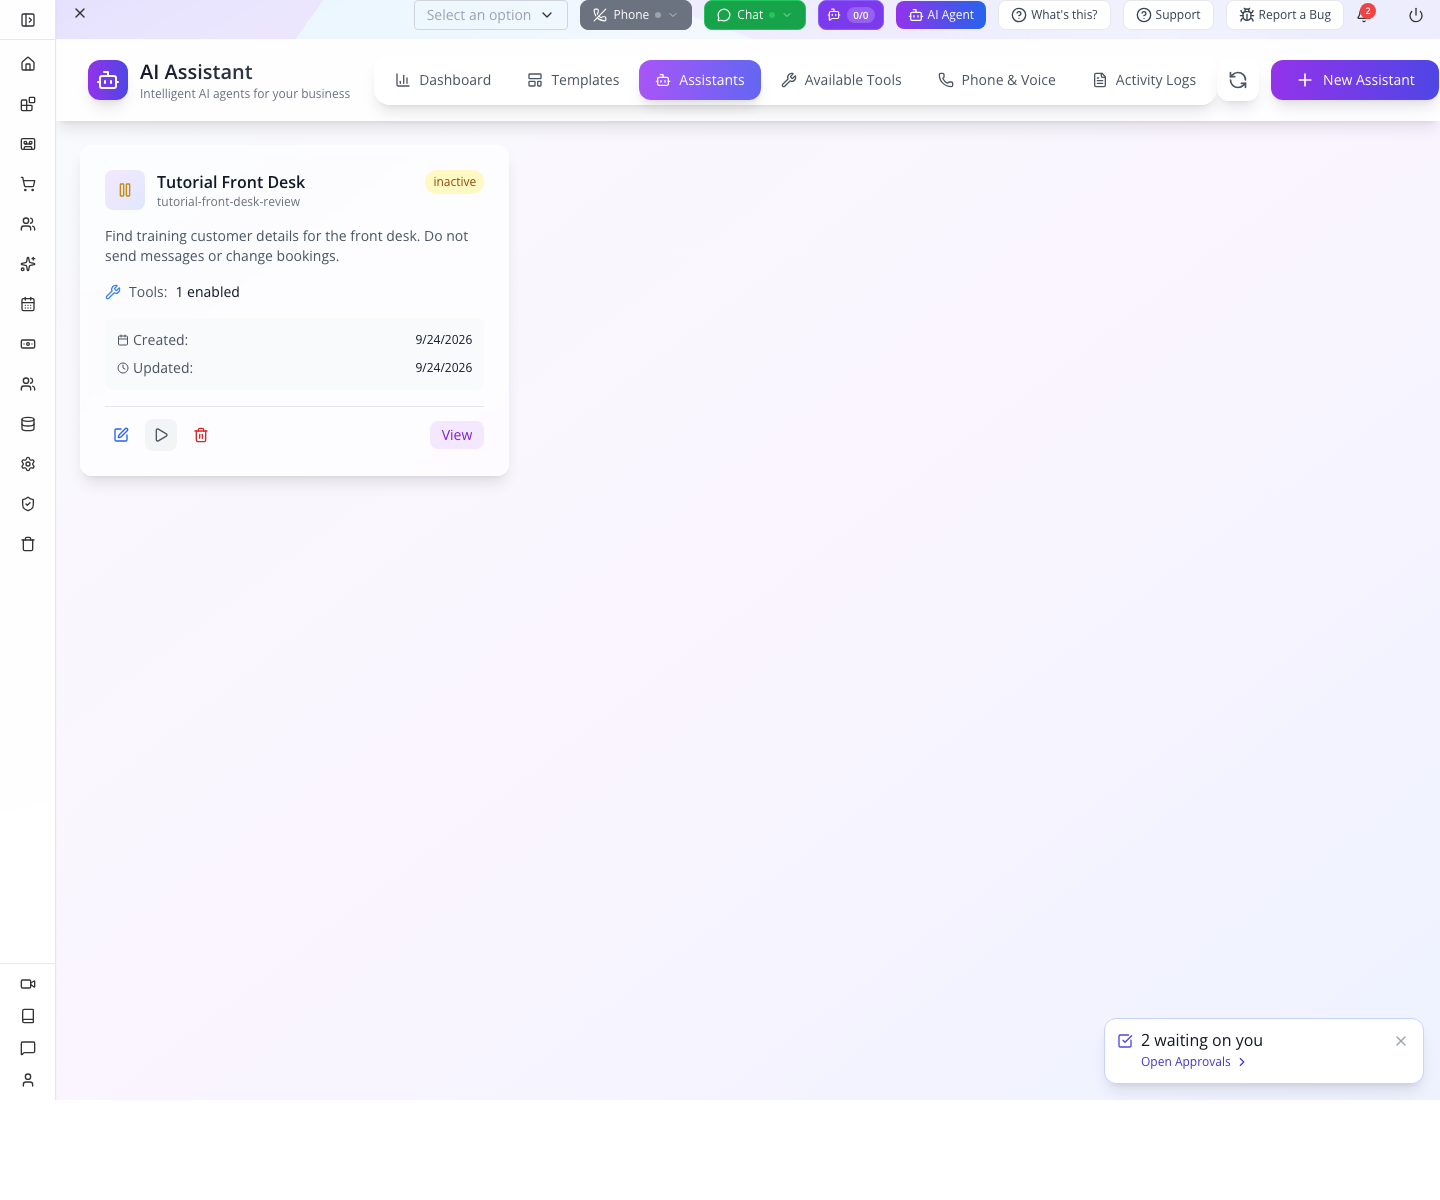Open the Available Tools tab

coord(841,80)
